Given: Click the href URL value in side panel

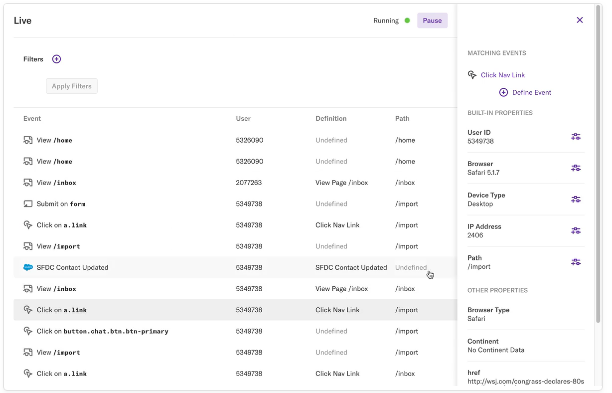Looking at the screenshot, I should 526,381.
